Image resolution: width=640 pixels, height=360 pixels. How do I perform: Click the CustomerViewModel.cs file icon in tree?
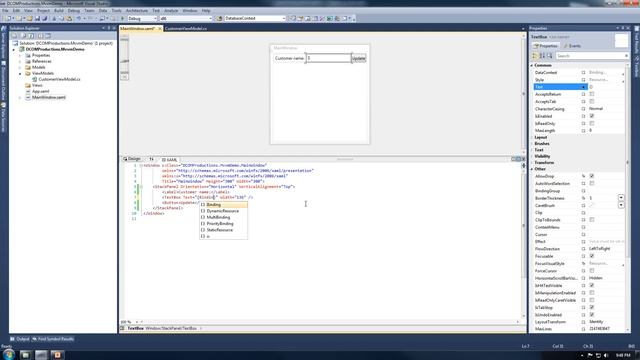tap(35, 79)
